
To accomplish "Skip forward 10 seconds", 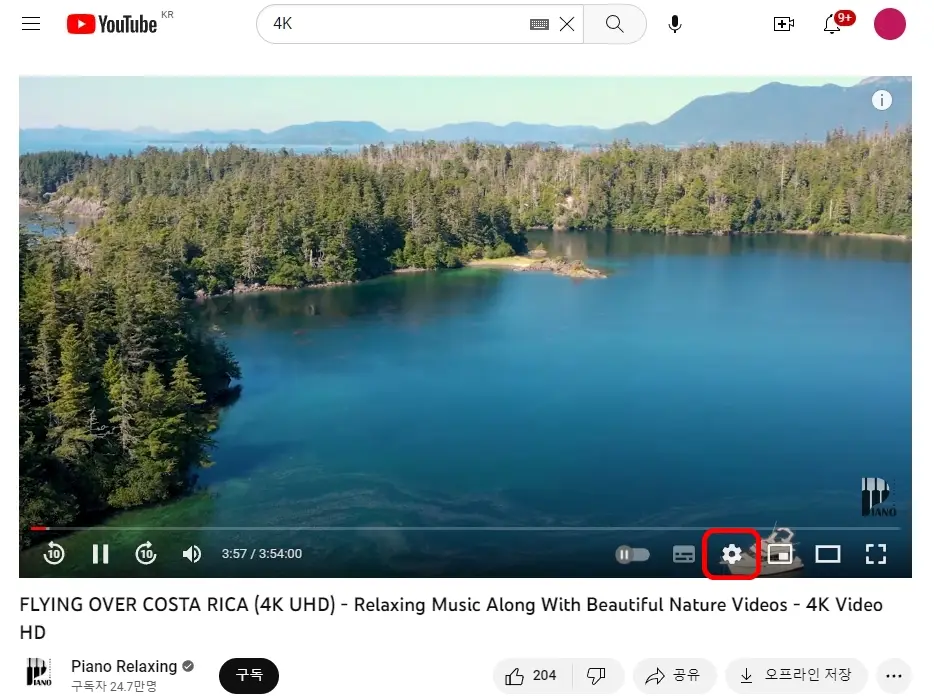I will pyautogui.click(x=146, y=554).
